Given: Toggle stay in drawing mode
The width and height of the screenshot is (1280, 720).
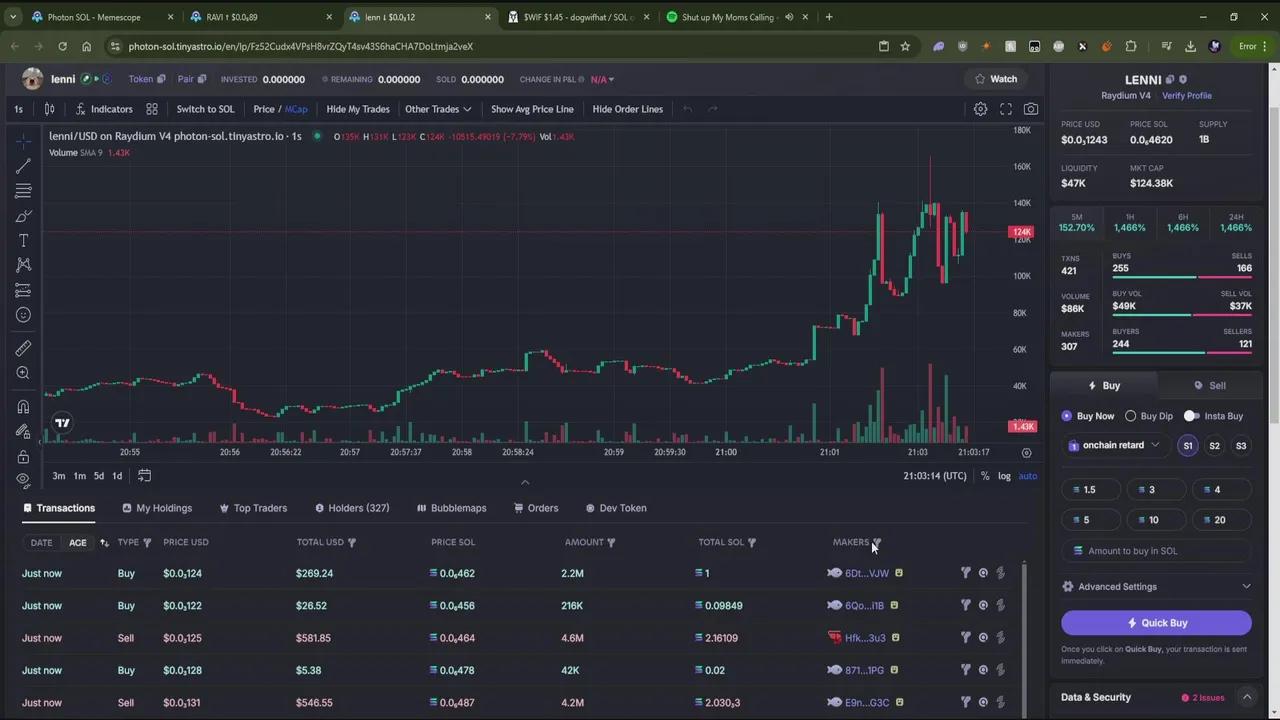Looking at the screenshot, I should point(23,431).
